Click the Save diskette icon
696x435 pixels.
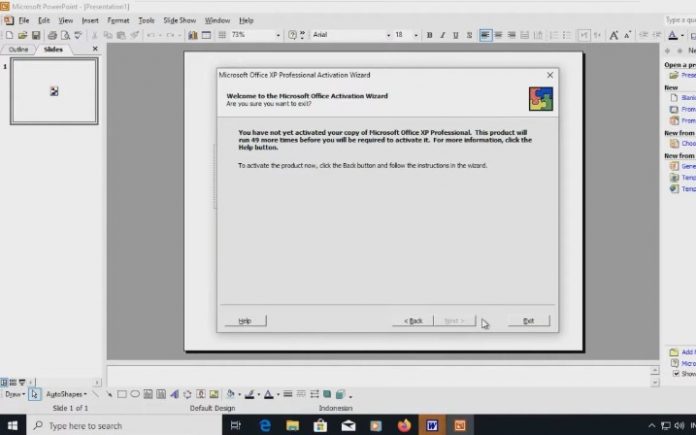click(x=36, y=35)
